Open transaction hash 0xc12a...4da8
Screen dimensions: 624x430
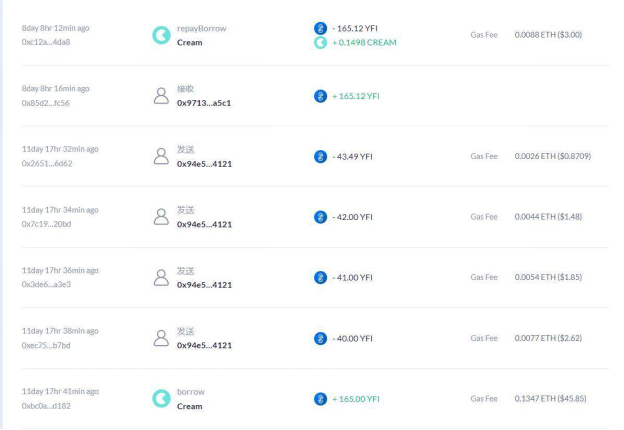click(x=46, y=42)
